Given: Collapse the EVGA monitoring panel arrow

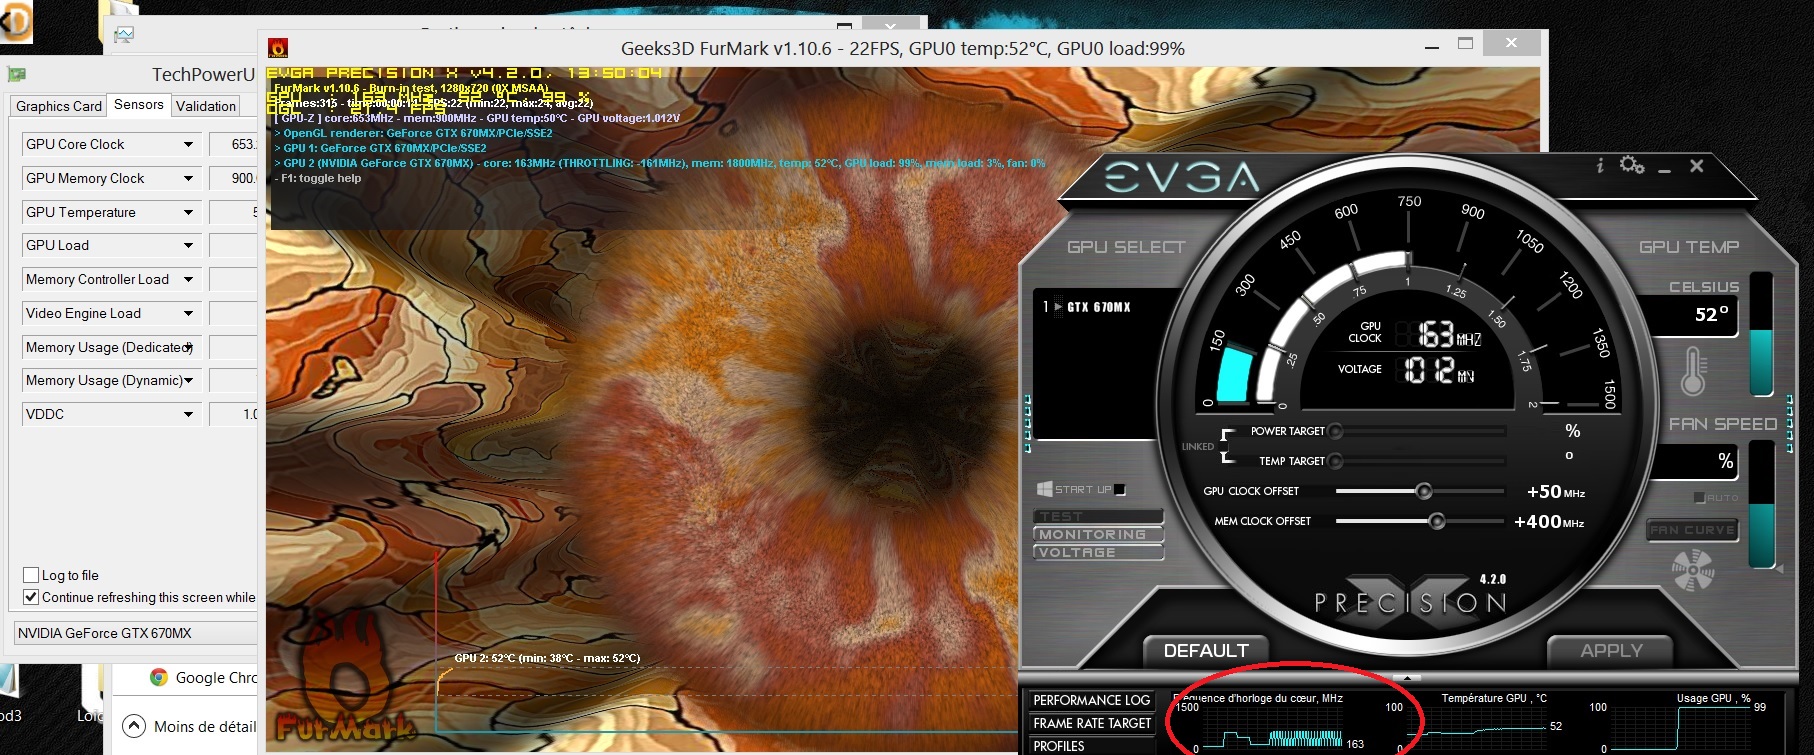Looking at the screenshot, I should point(1407,677).
